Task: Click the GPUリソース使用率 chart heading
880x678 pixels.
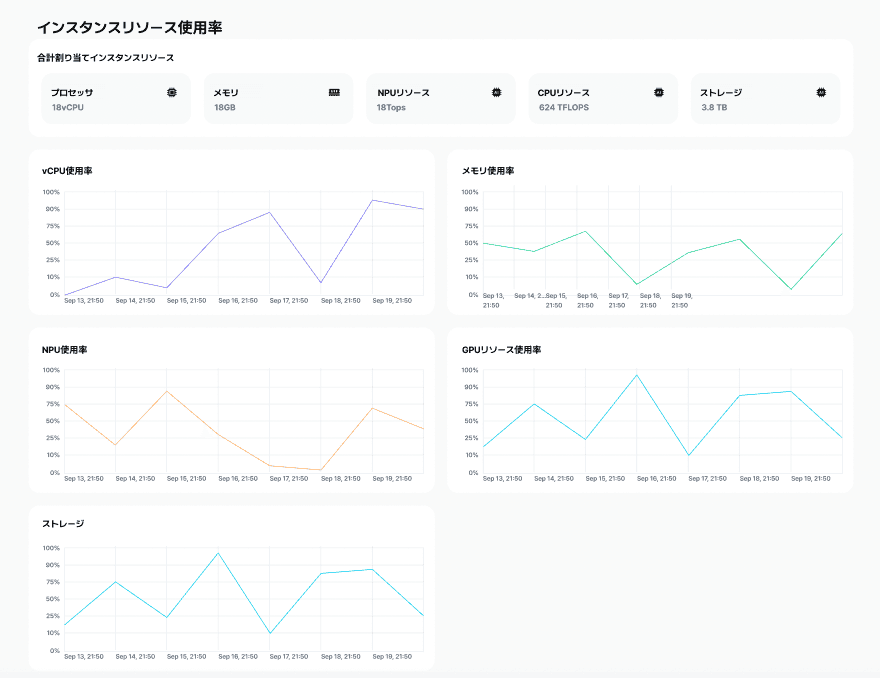Action: pyautogui.click(x=501, y=350)
